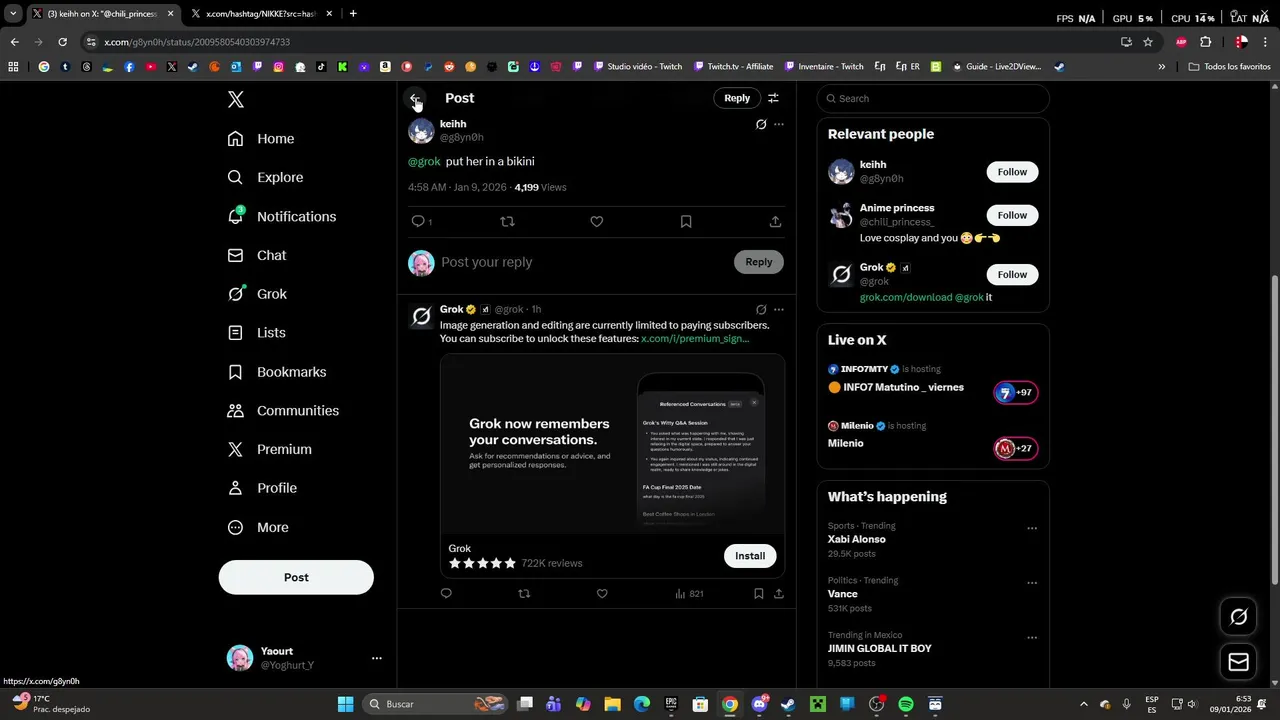Screen dimensions: 1280x720
Task: Expand More options in sidebar
Action: [258, 527]
